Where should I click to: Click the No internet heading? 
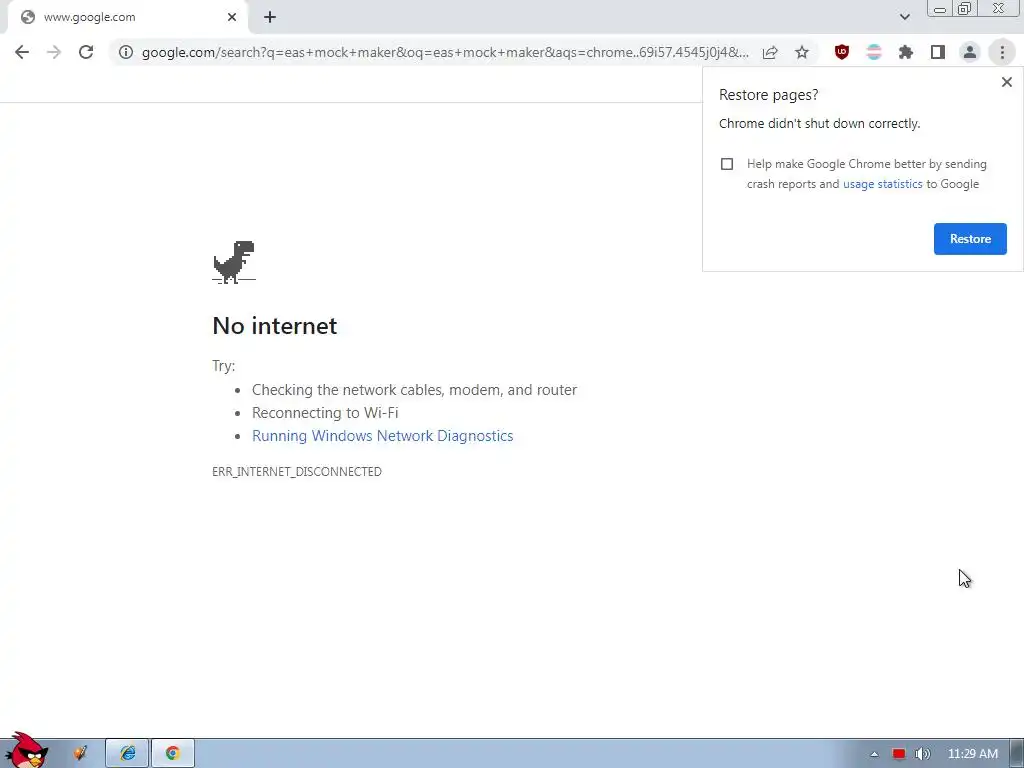coord(275,326)
